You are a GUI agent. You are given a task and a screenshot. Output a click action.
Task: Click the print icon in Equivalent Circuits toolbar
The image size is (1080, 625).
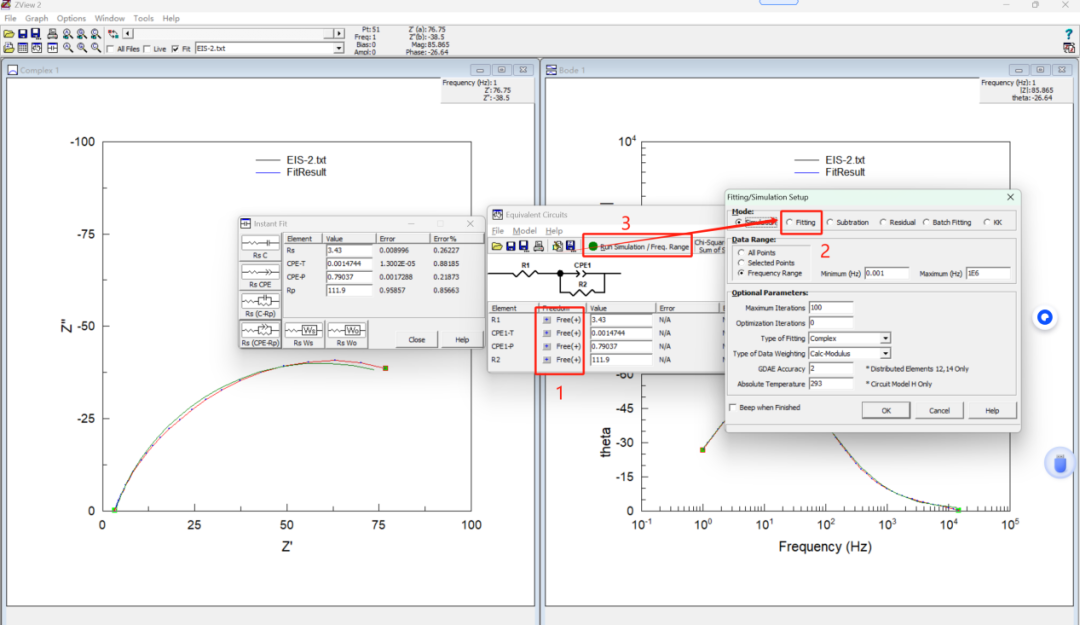pyautogui.click(x=539, y=246)
